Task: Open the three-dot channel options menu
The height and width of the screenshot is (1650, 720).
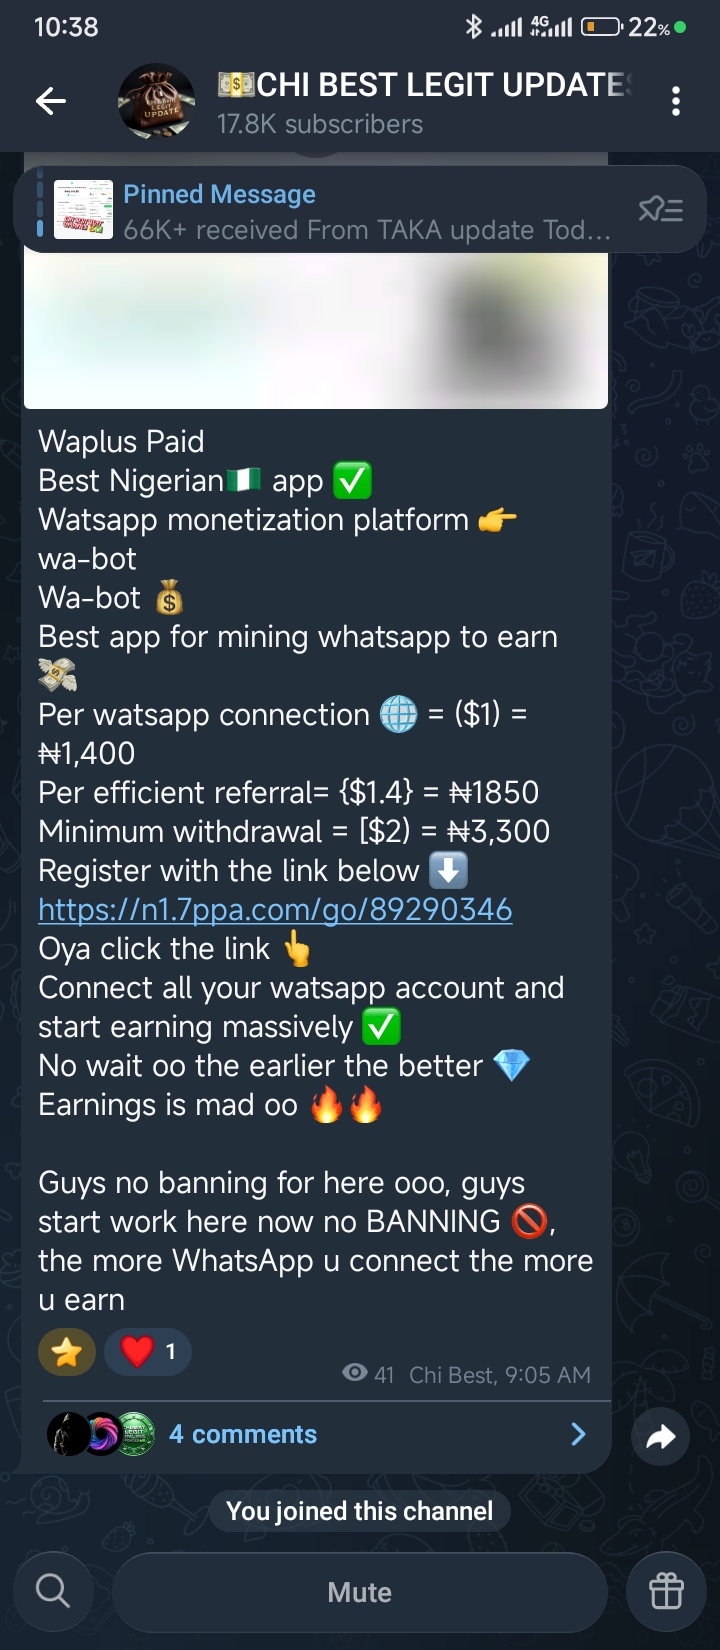Action: (677, 101)
